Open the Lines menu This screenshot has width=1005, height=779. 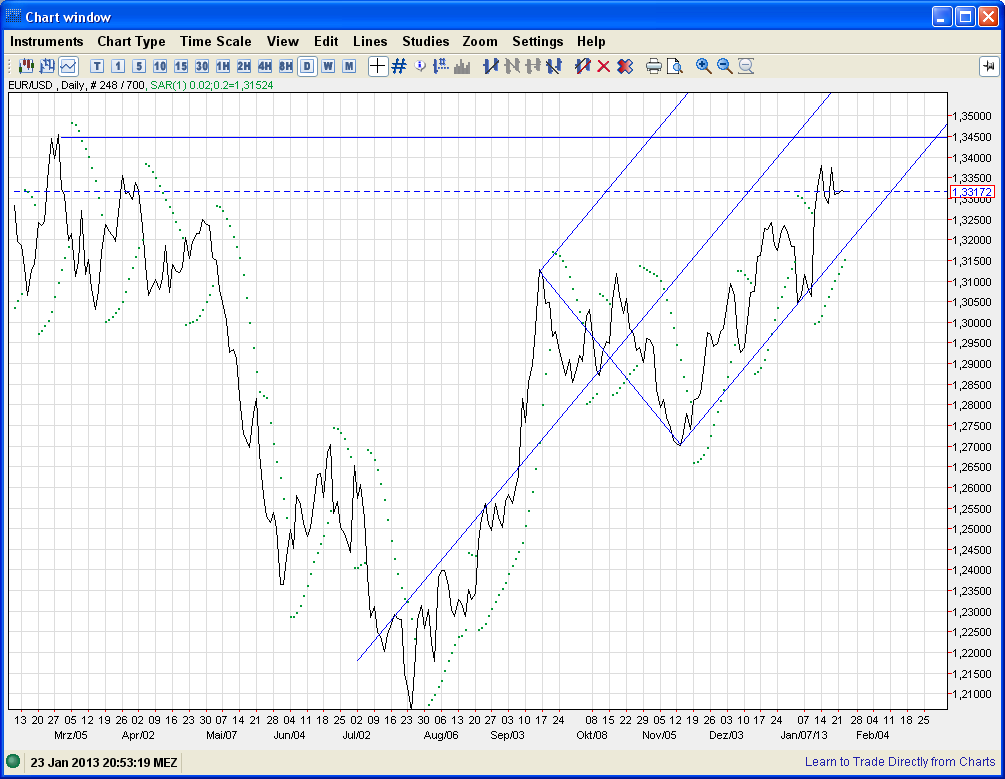[x=370, y=41]
